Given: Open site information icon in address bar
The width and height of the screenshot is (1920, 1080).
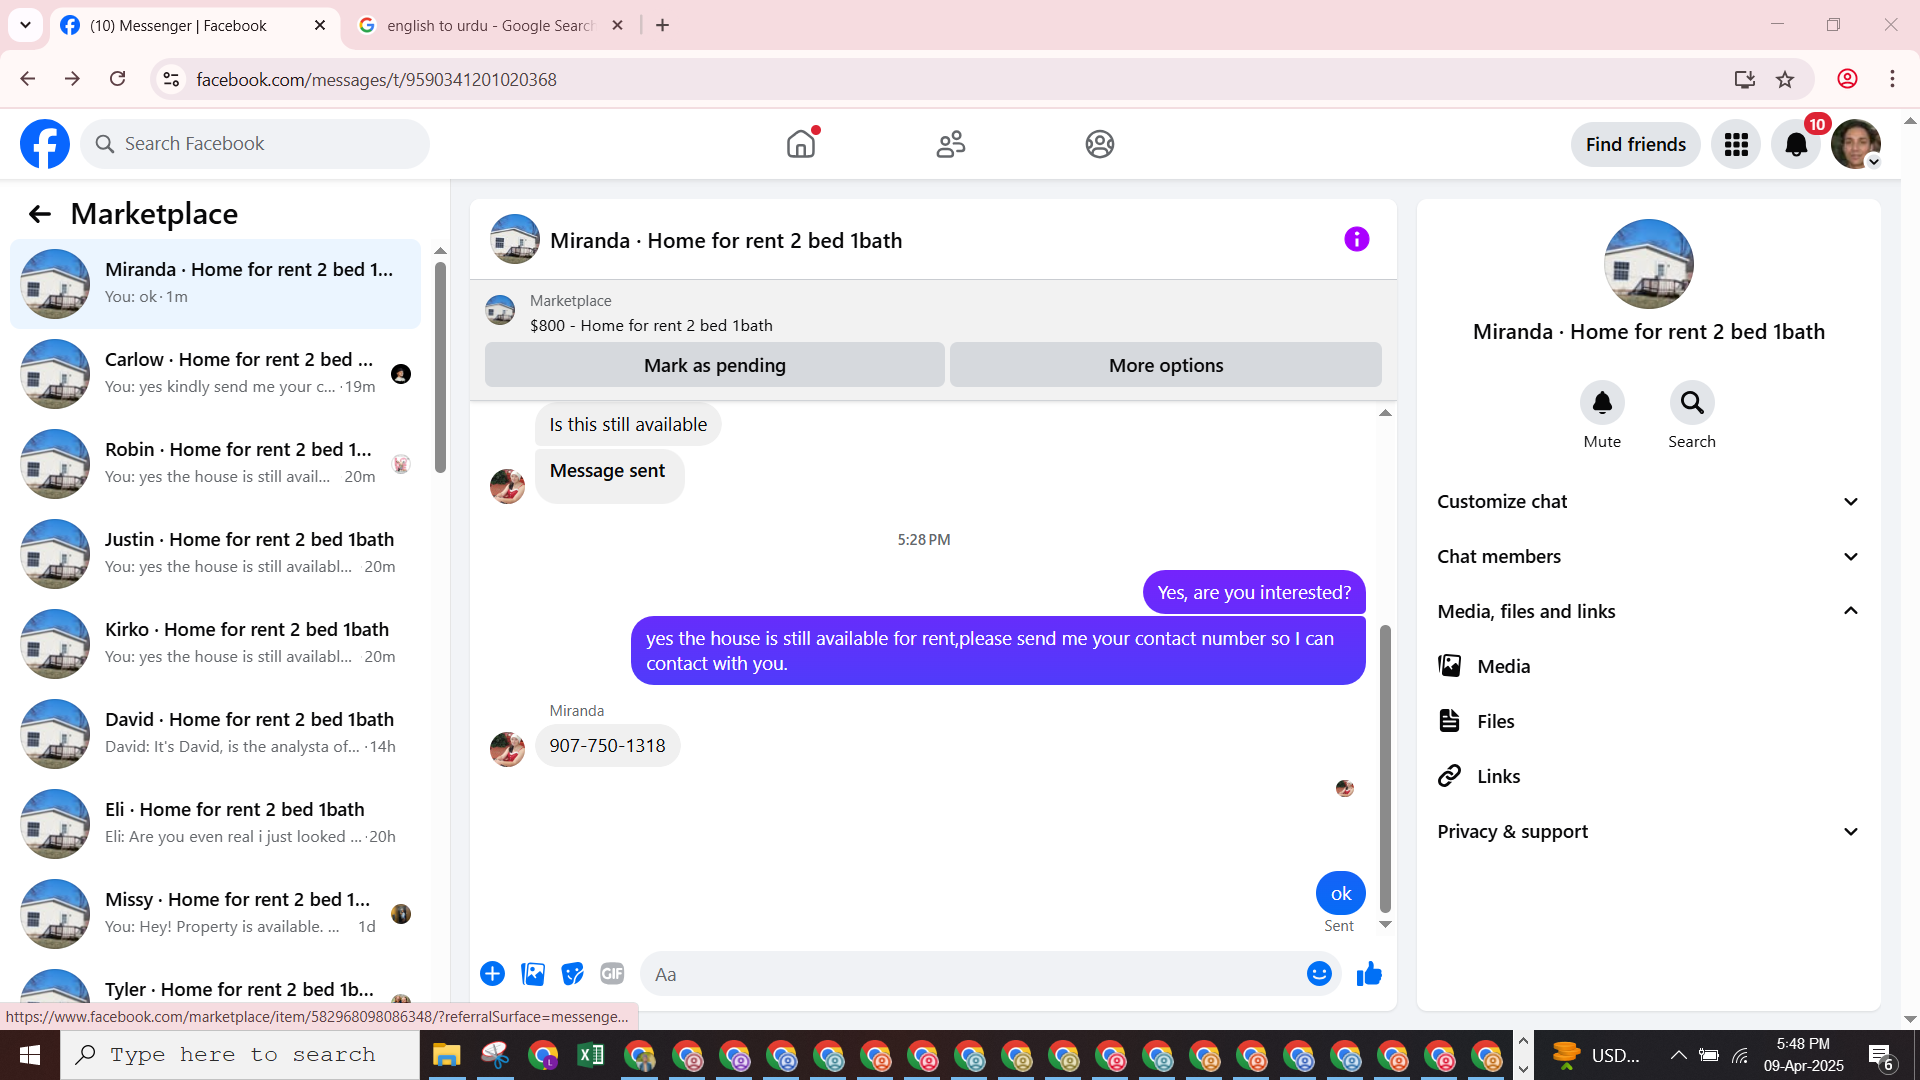Looking at the screenshot, I should 171,79.
